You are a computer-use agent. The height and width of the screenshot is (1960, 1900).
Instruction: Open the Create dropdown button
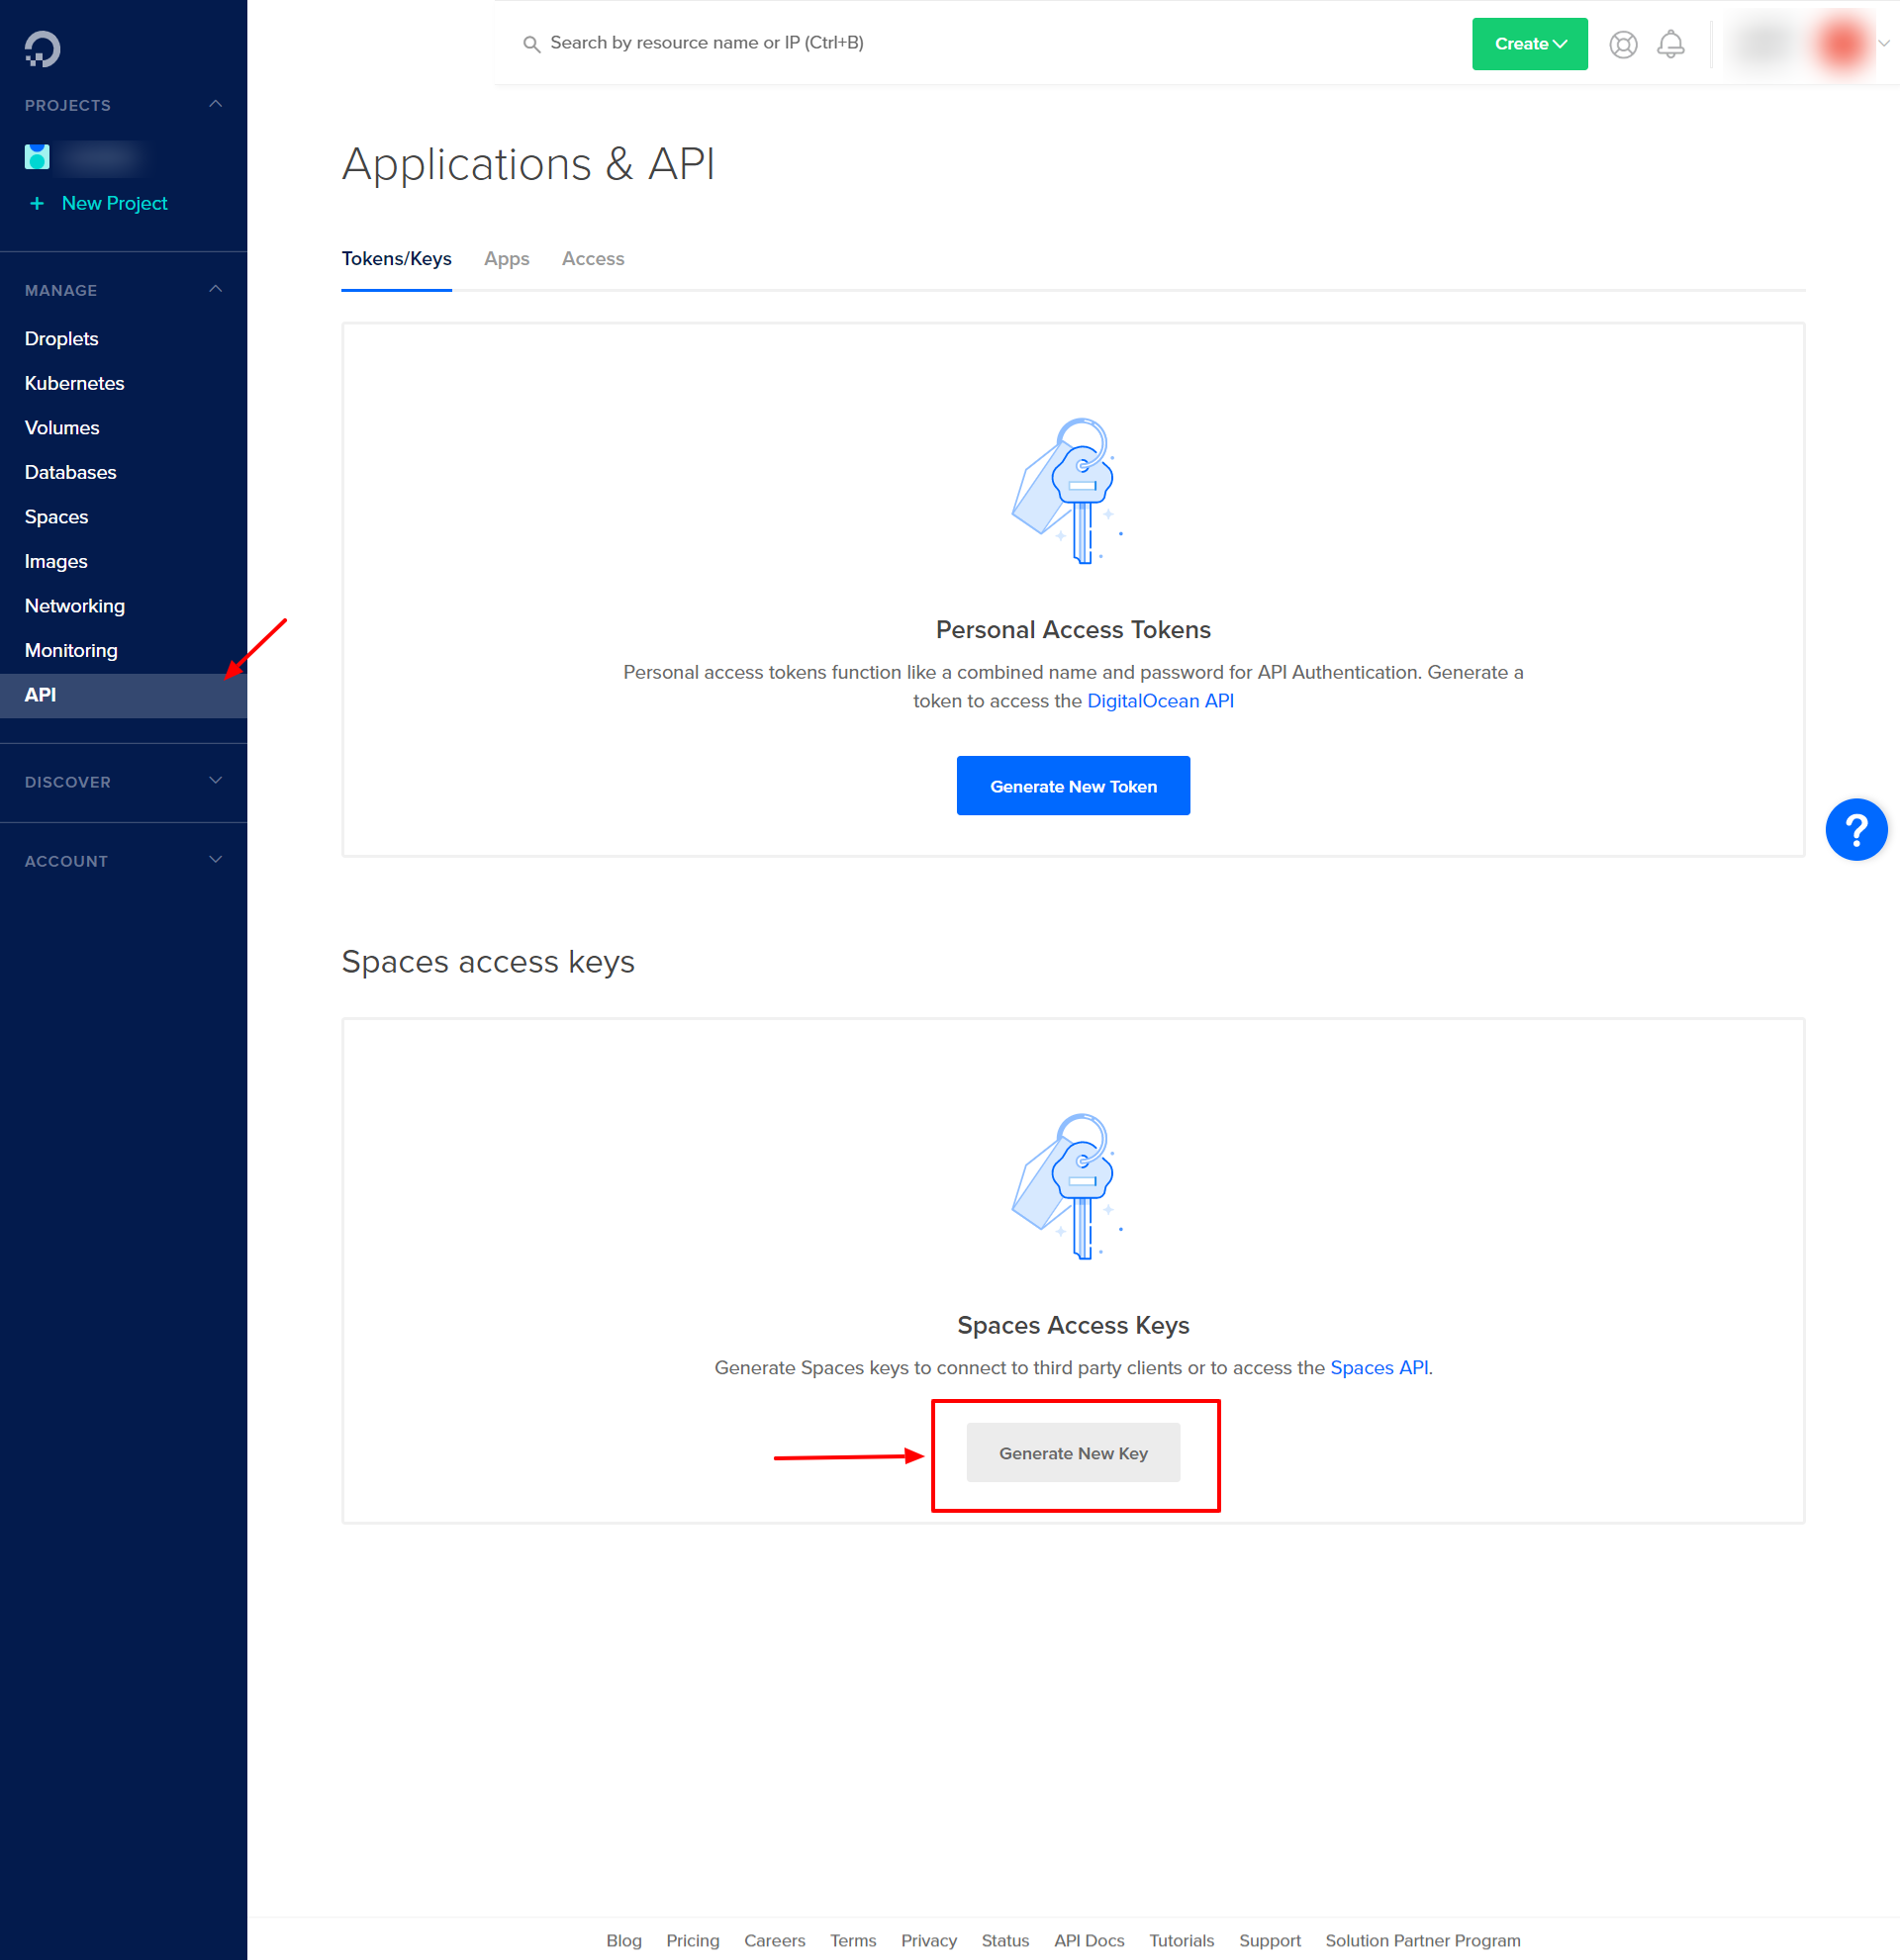click(1529, 44)
